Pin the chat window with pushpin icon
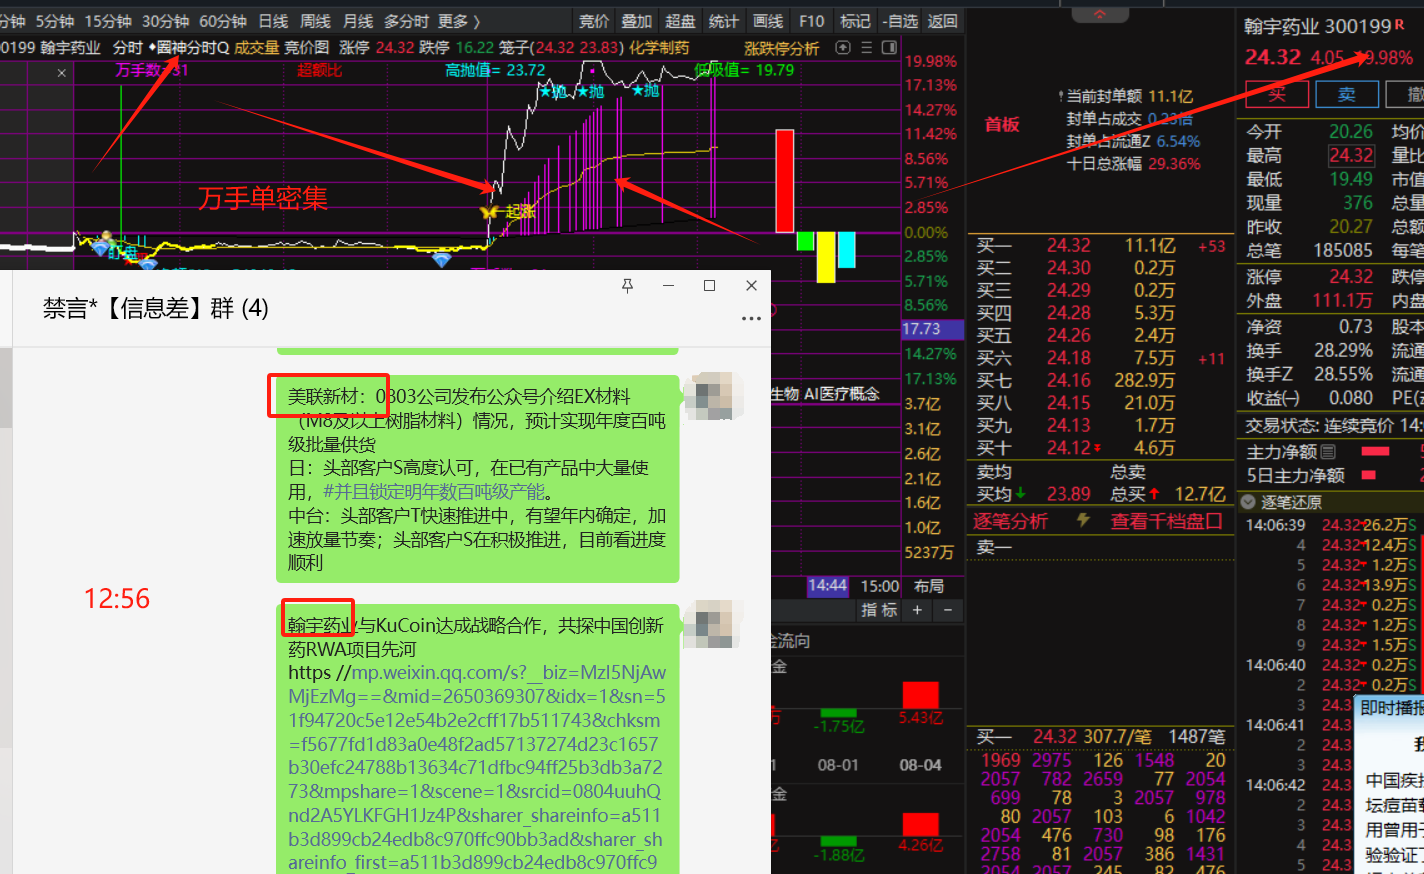The image size is (1424, 874). tap(627, 286)
